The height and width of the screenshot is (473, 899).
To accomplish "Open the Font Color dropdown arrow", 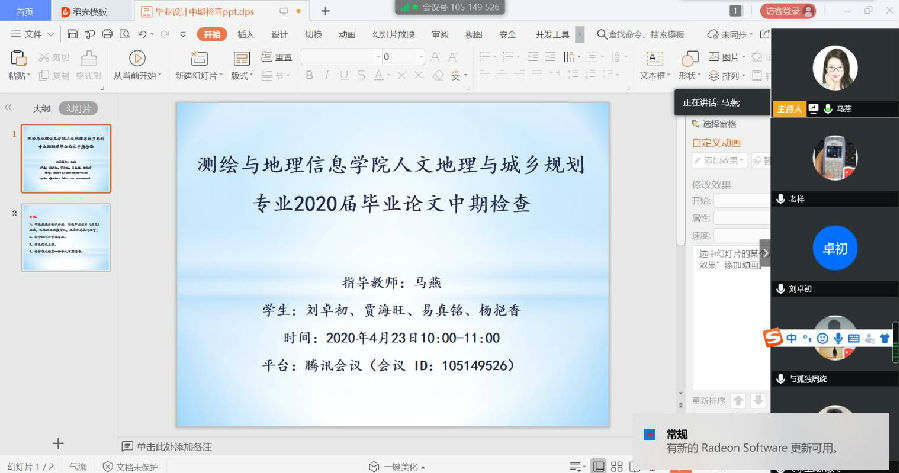I will tap(389, 75).
